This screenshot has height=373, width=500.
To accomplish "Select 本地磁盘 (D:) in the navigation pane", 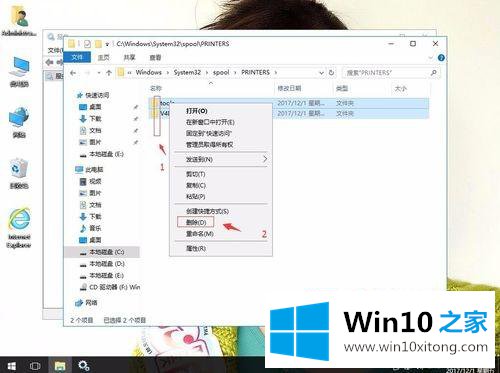I will [x=107, y=264].
